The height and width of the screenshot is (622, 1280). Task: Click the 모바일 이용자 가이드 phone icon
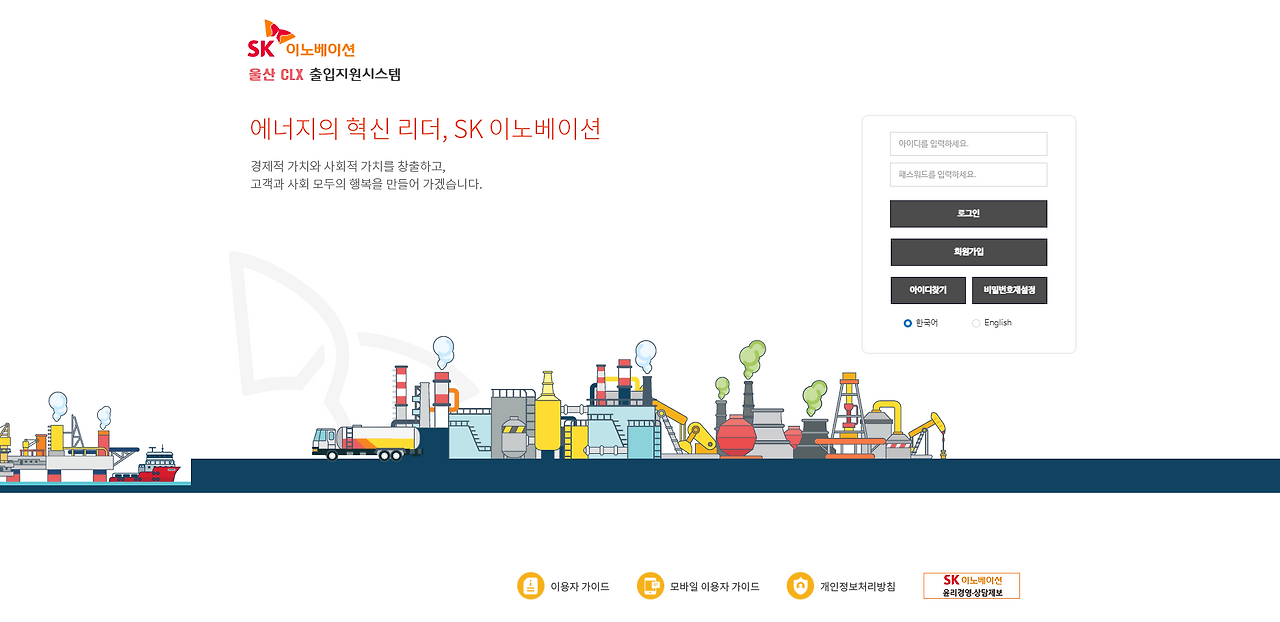pos(650,586)
